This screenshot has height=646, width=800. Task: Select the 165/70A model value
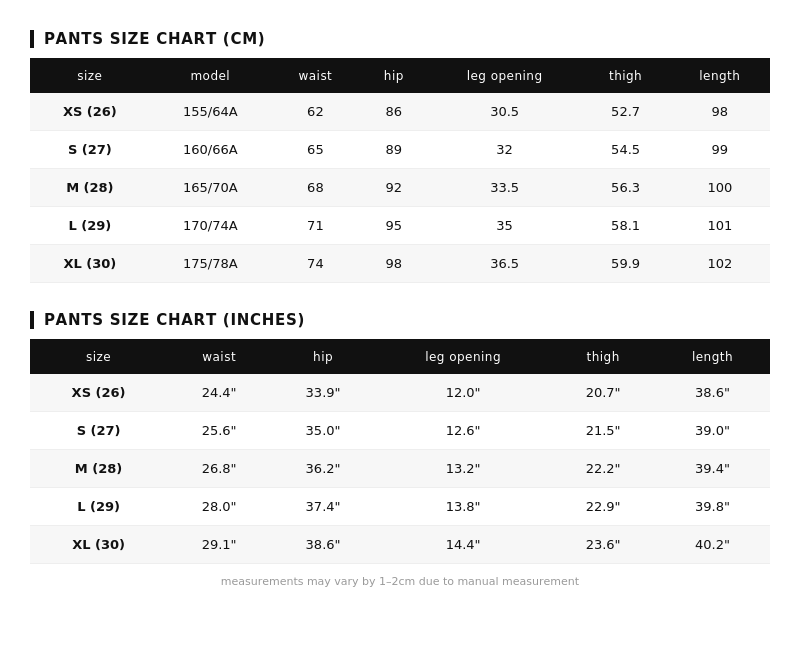(x=210, y=188)
